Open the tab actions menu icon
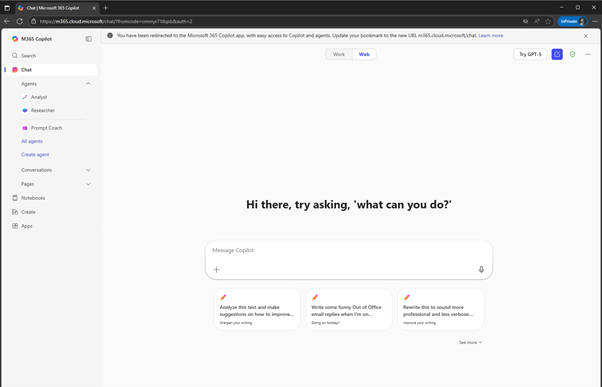 pyautogui.click(x=7, y=8)
